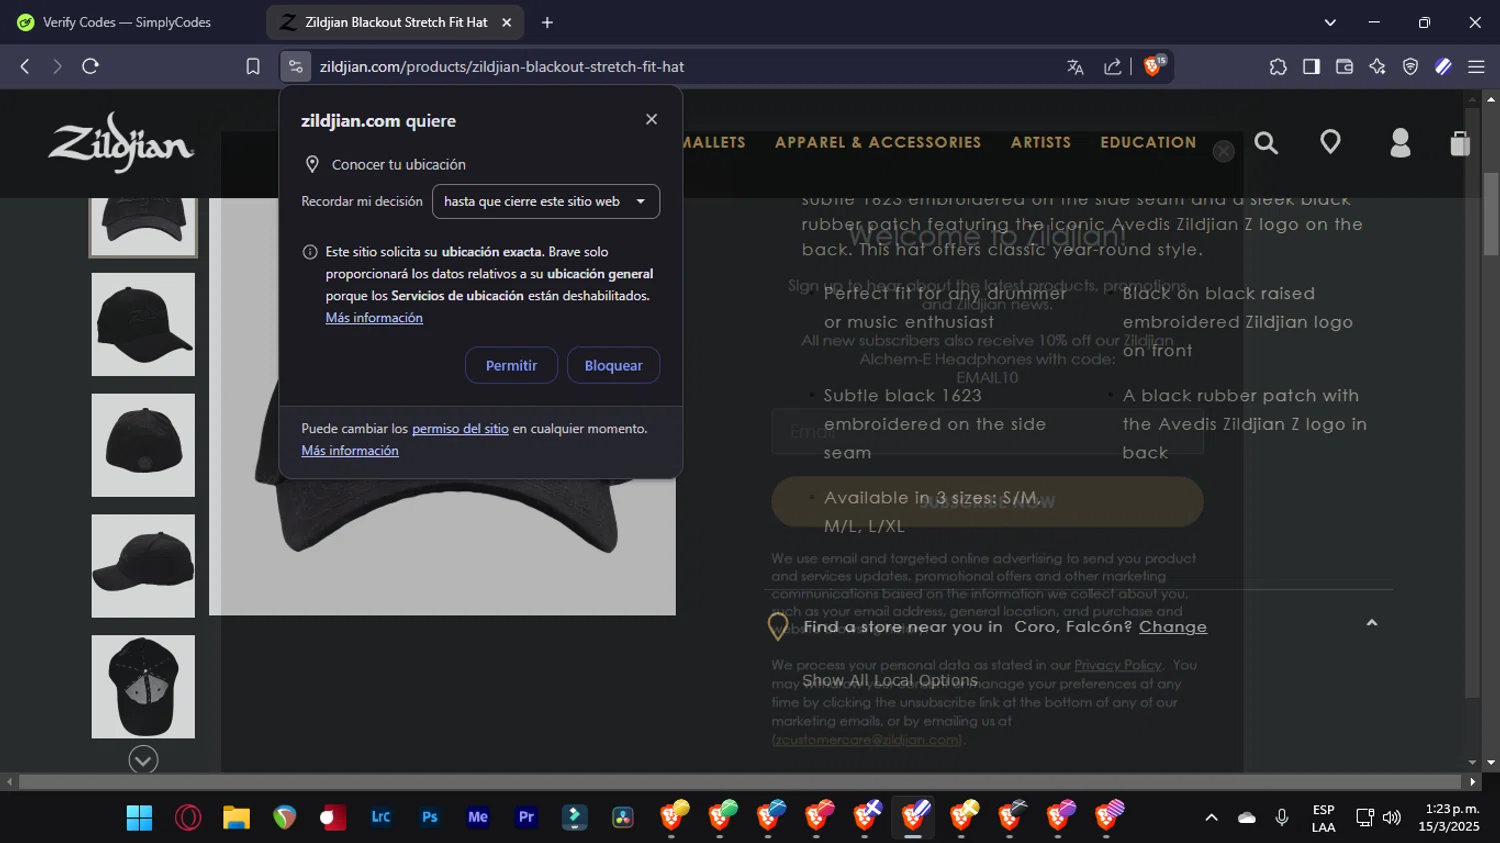Click Show All Local Options
Viewport: 1500px width, 843px height.
[x=889, y=680]
